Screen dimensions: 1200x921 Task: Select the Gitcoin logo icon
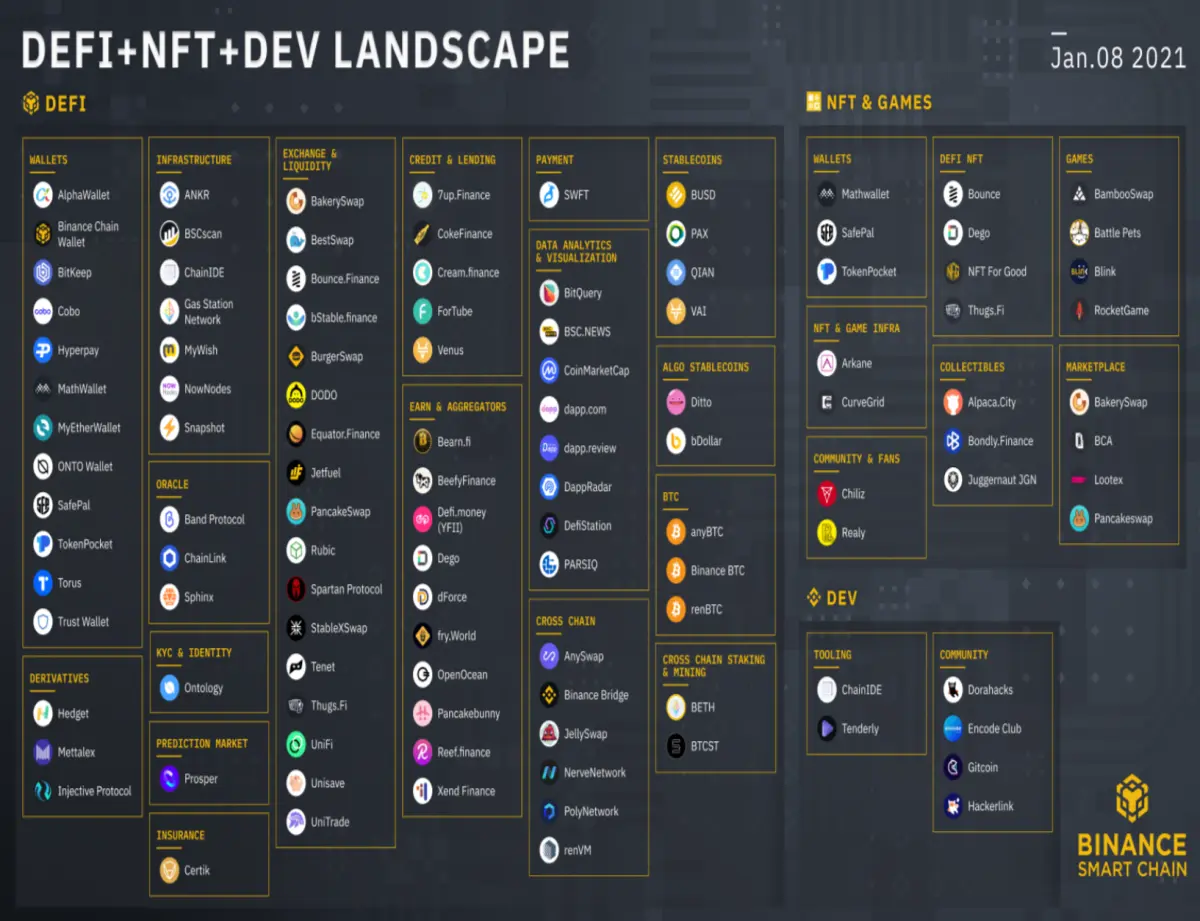pyautogui.click(x=953, y=768)
